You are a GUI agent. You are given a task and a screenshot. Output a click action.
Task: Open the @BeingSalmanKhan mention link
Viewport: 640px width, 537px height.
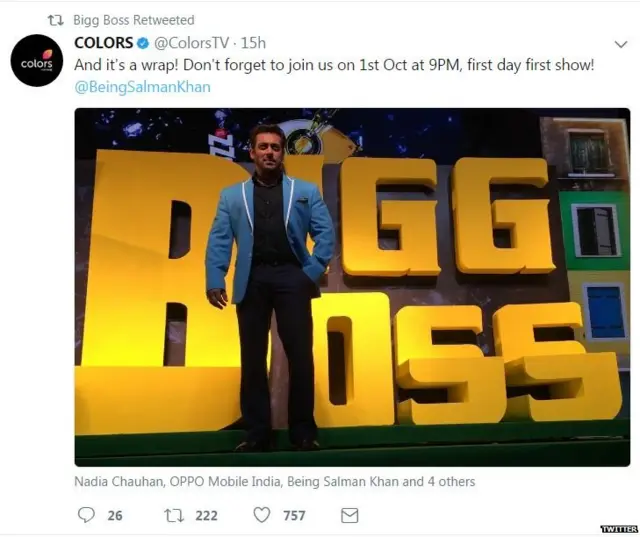click(142, 87)
